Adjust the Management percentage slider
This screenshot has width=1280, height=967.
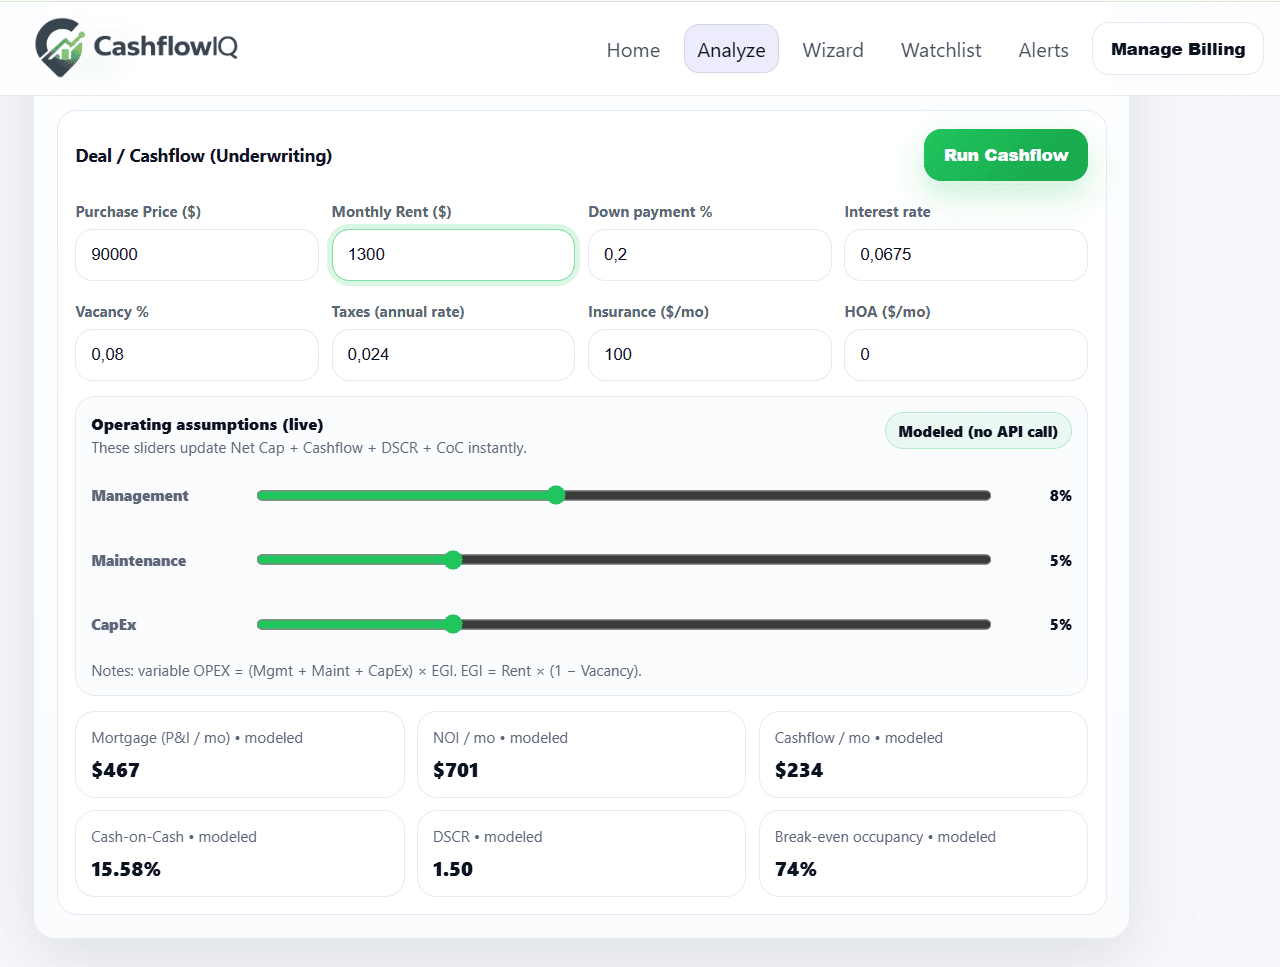(556, 494)
